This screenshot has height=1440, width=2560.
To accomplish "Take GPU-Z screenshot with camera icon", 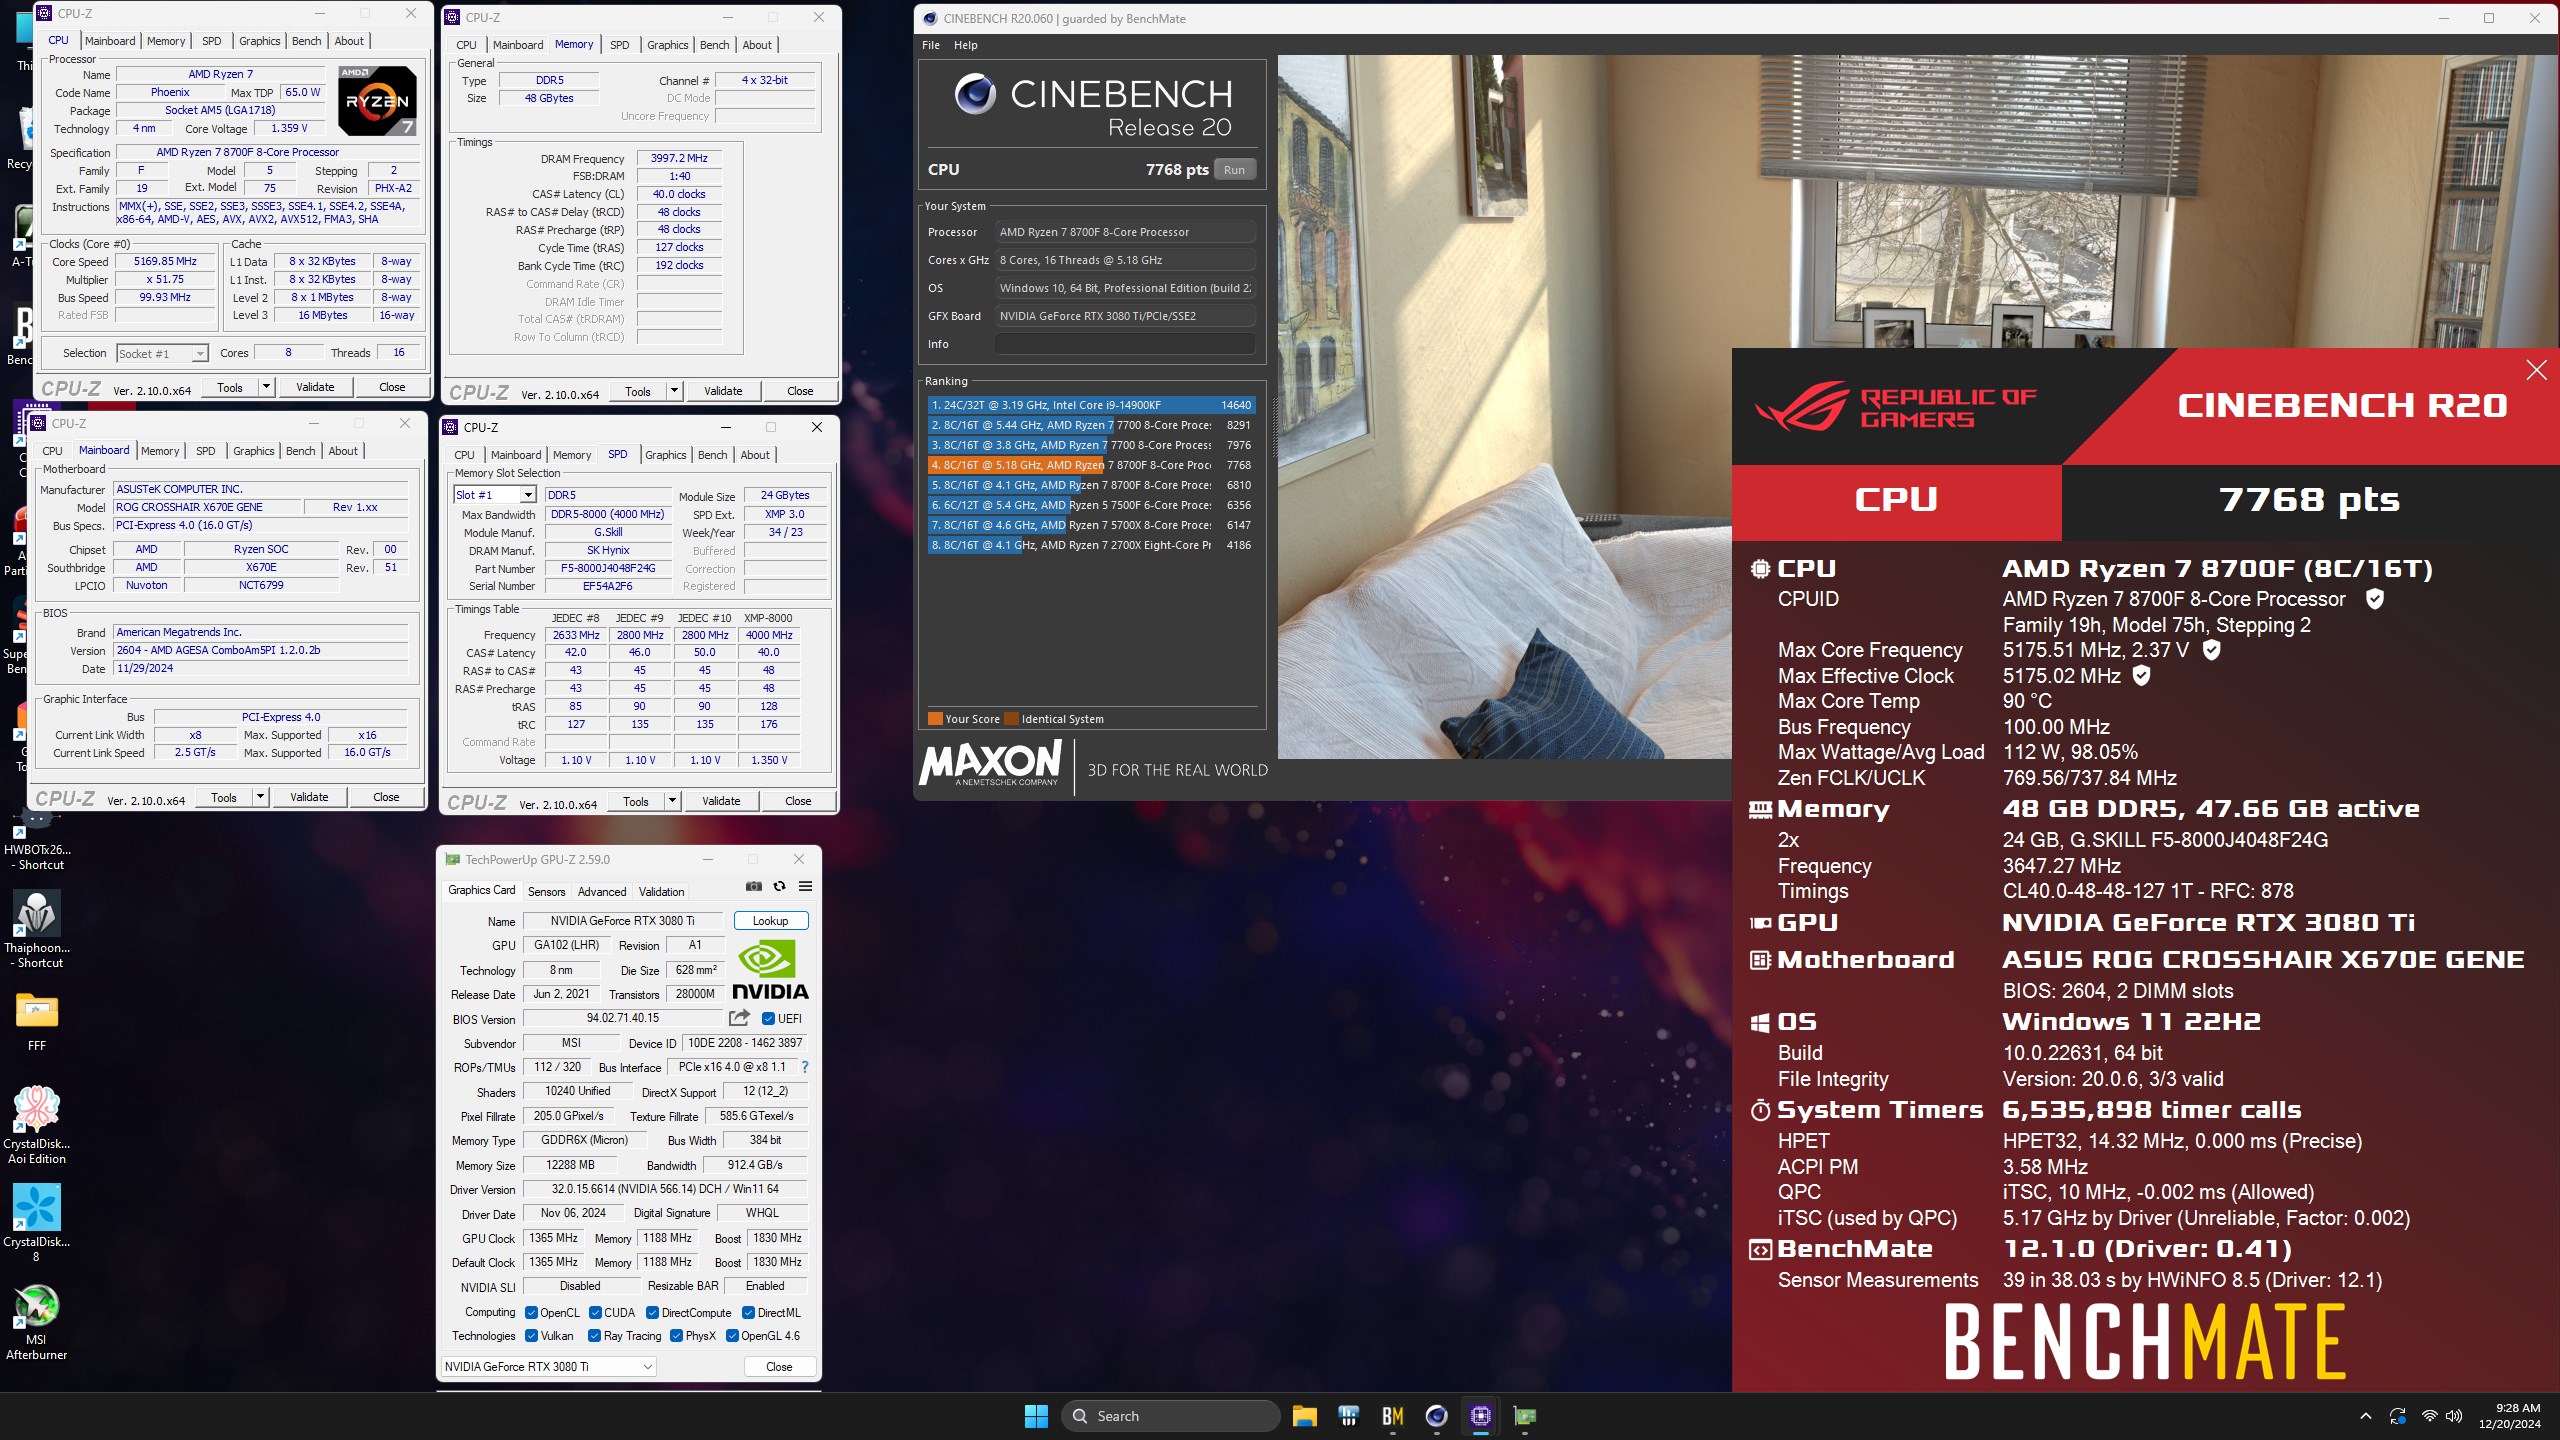I will (x=754, y=886).
